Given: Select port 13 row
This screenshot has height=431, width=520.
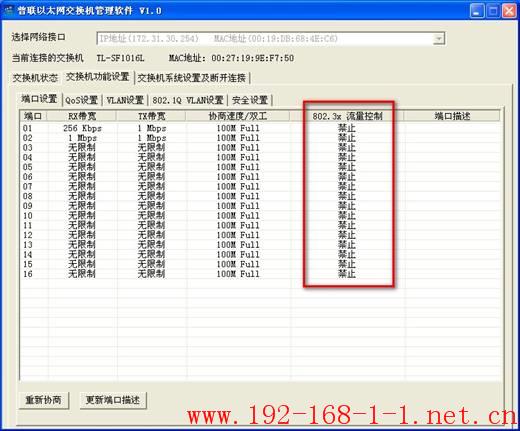Looking at the screenshot, I should (260, 245).
